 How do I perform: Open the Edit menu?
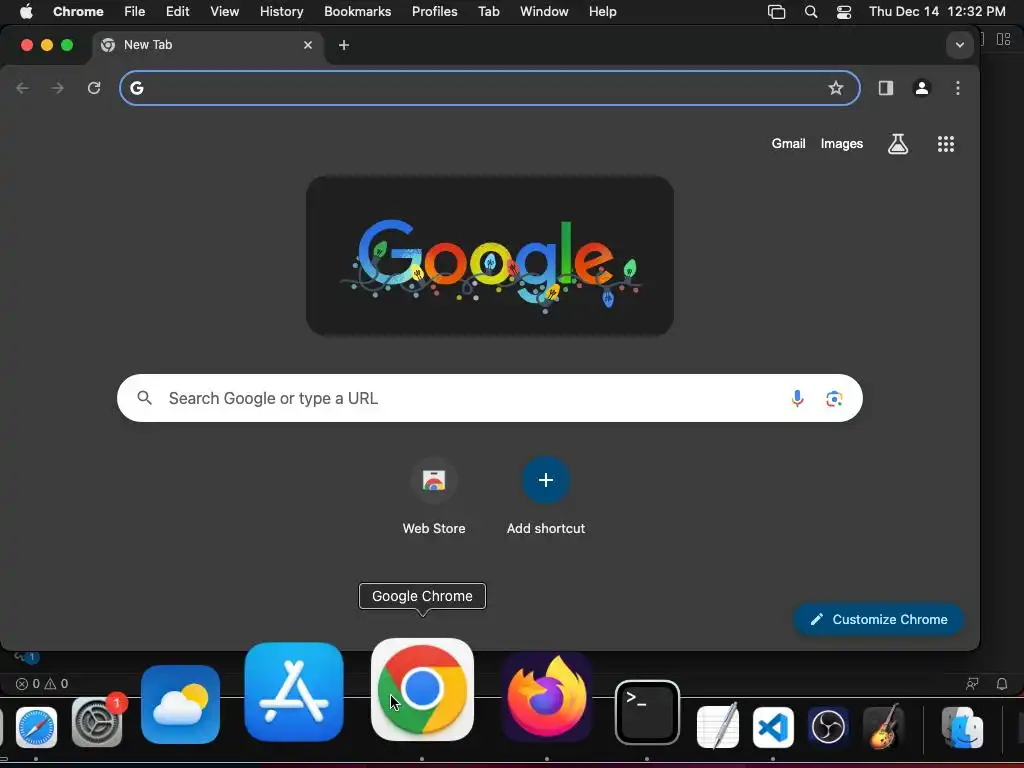click(x=178, y=12)
